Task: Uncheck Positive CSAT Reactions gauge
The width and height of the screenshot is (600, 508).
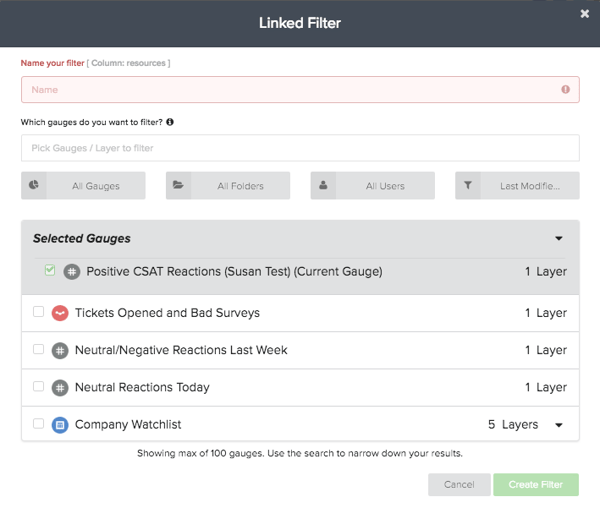Action: pyautogui.click(x=50, y=270)
